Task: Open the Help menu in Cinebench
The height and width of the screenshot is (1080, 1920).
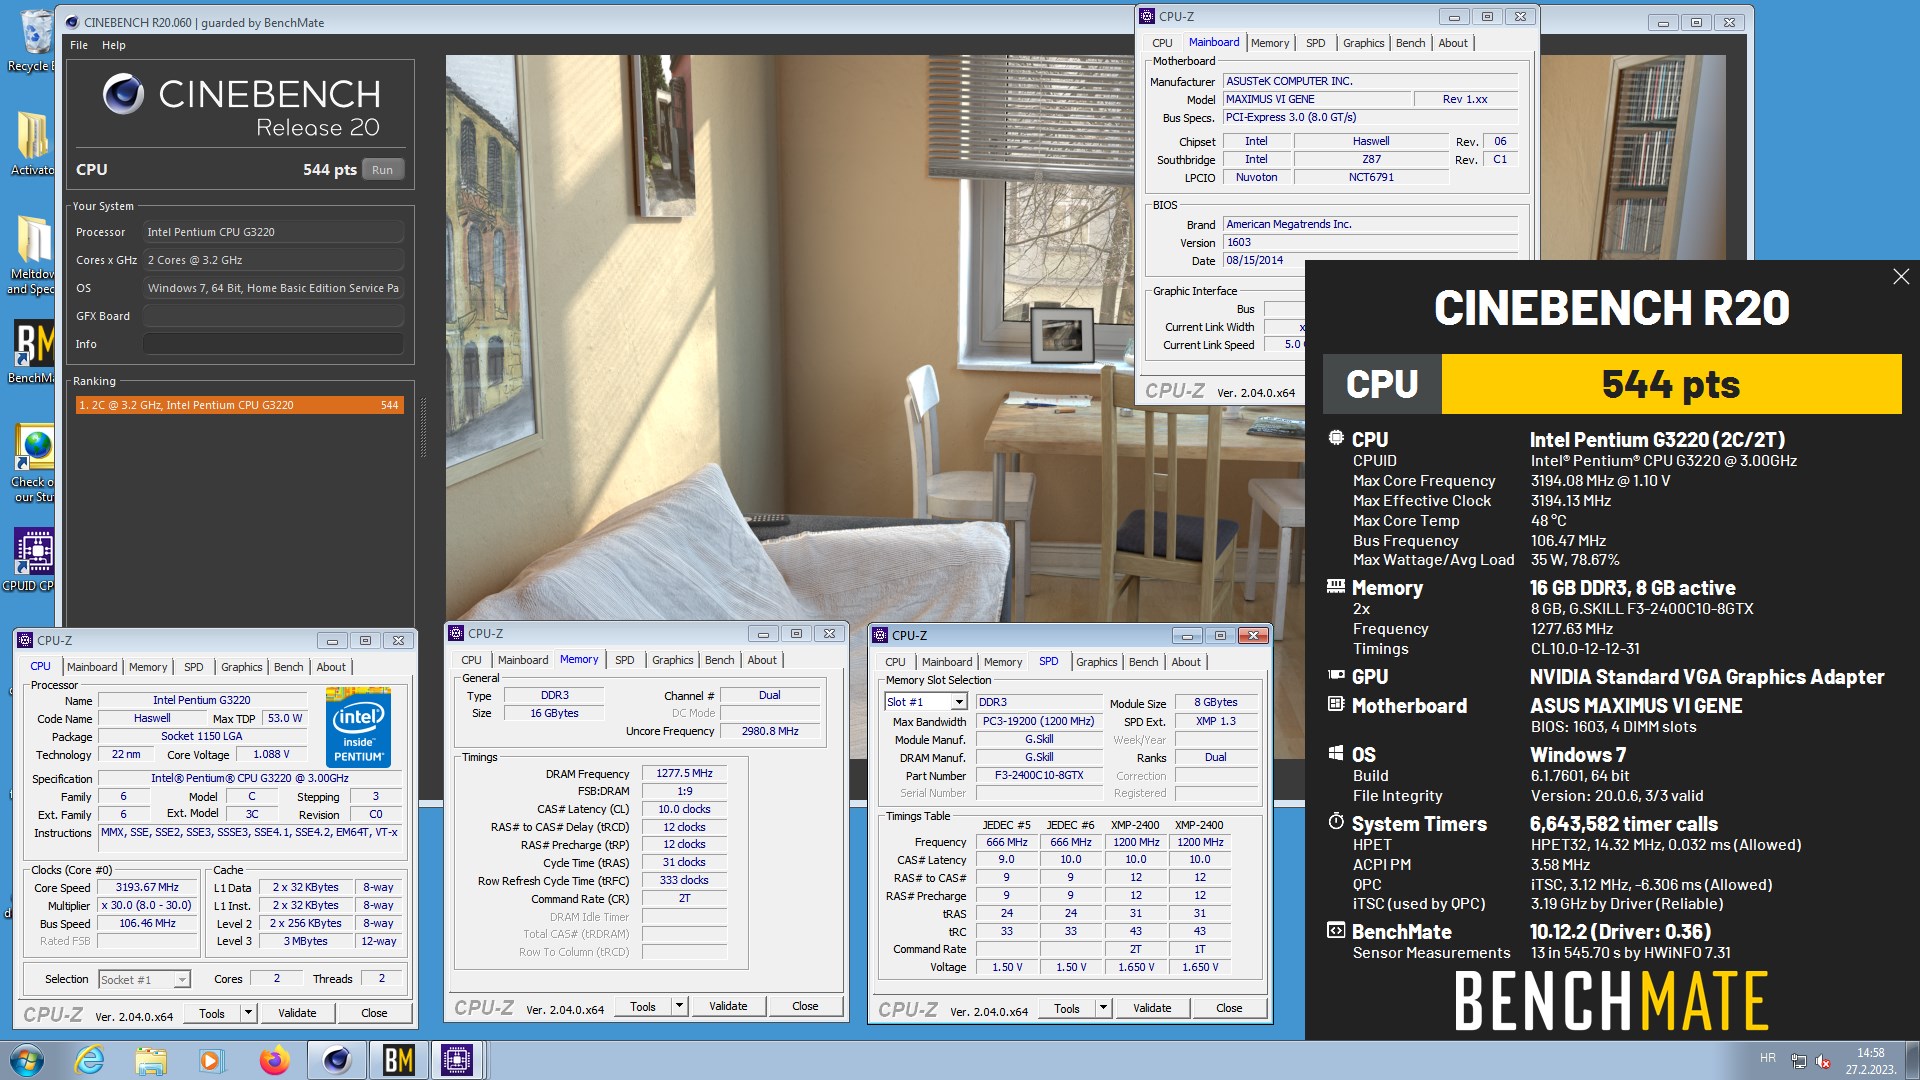Action: tap(114, 45)
